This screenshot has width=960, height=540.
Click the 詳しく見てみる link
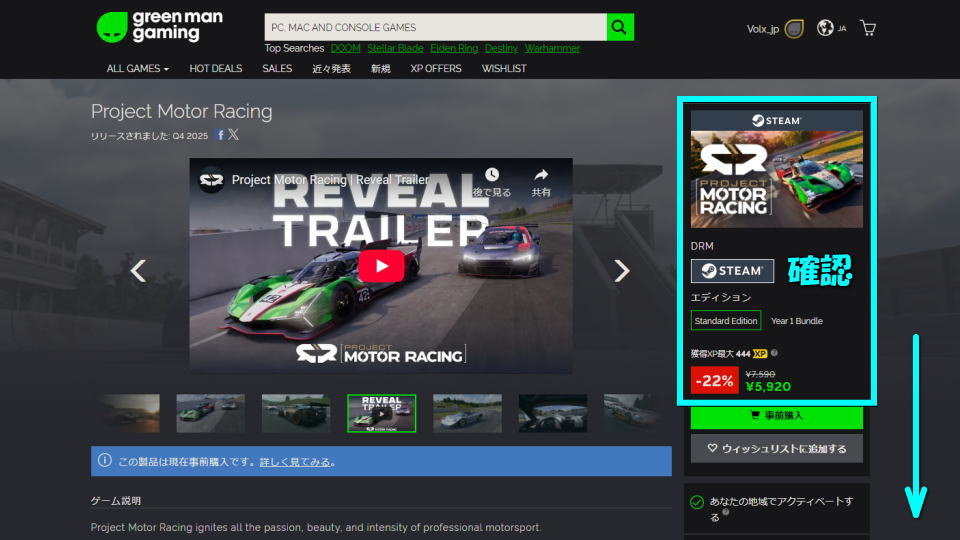[295, 462]
